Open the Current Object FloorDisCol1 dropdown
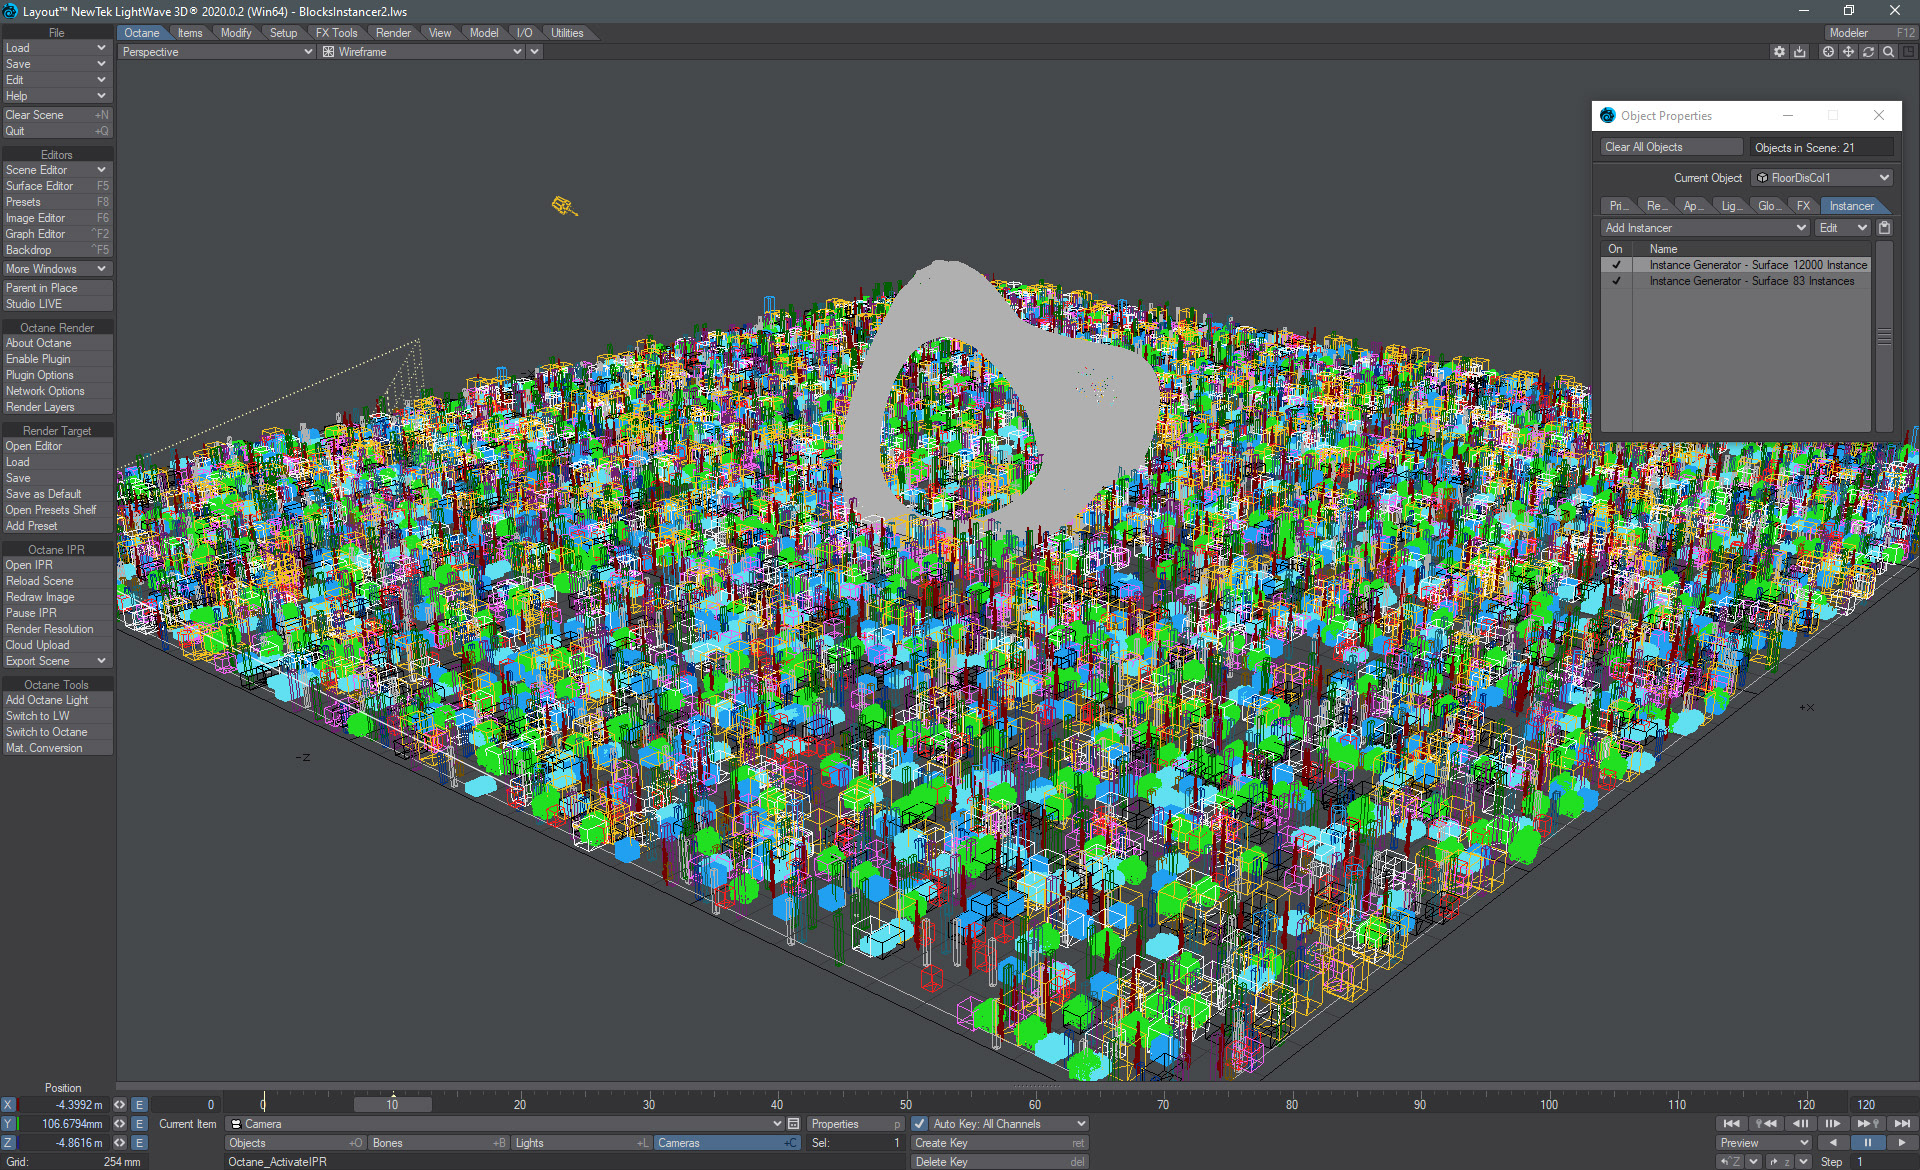The image size is (1920, 1170). 1822,178
